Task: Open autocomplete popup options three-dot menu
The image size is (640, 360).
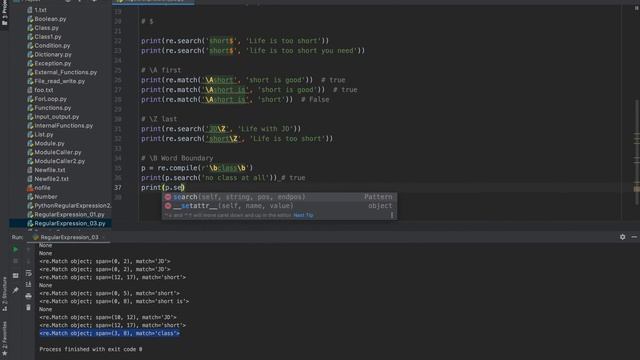Action: [x=392, y=215]
